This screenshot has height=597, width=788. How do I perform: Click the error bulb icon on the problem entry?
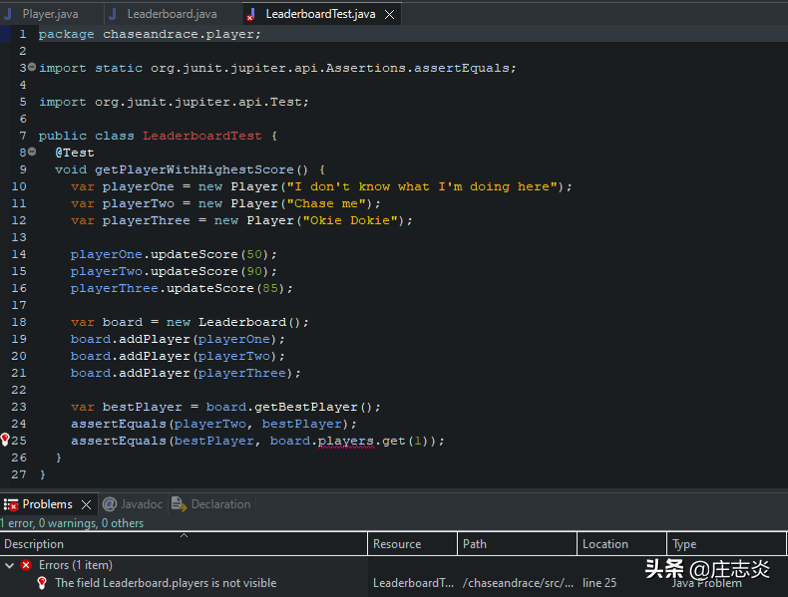(x=42, y=583)
